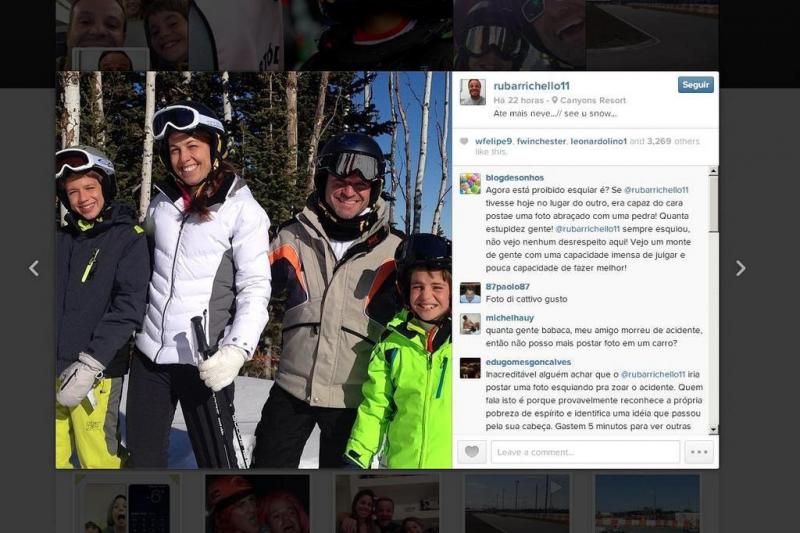The width and height of the screenshot is (800, 533).
Task: Open leonardolino1 profile from likes
Action: pos(598,141)
